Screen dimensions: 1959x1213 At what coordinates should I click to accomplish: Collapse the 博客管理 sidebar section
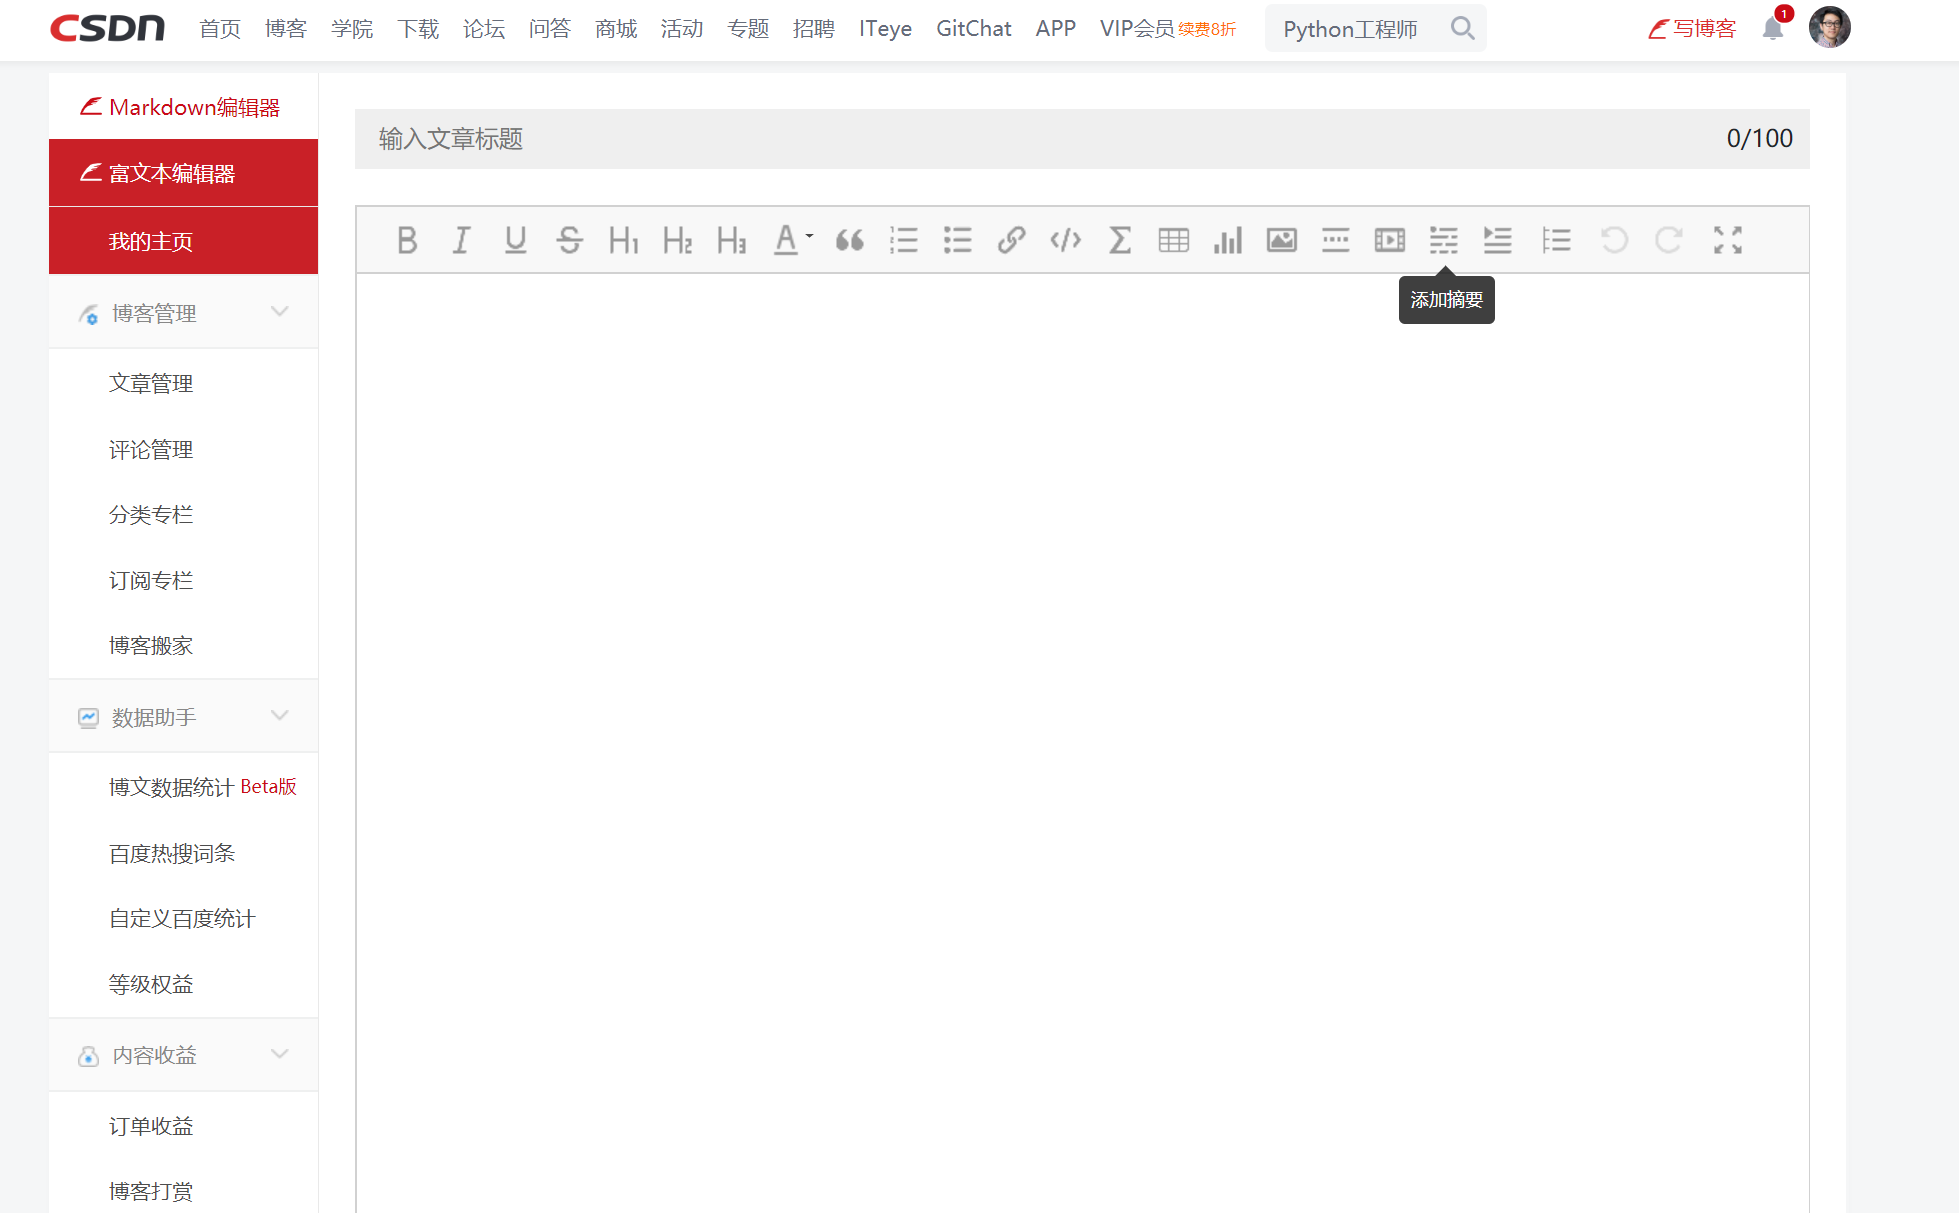click(x=279, y=312)
